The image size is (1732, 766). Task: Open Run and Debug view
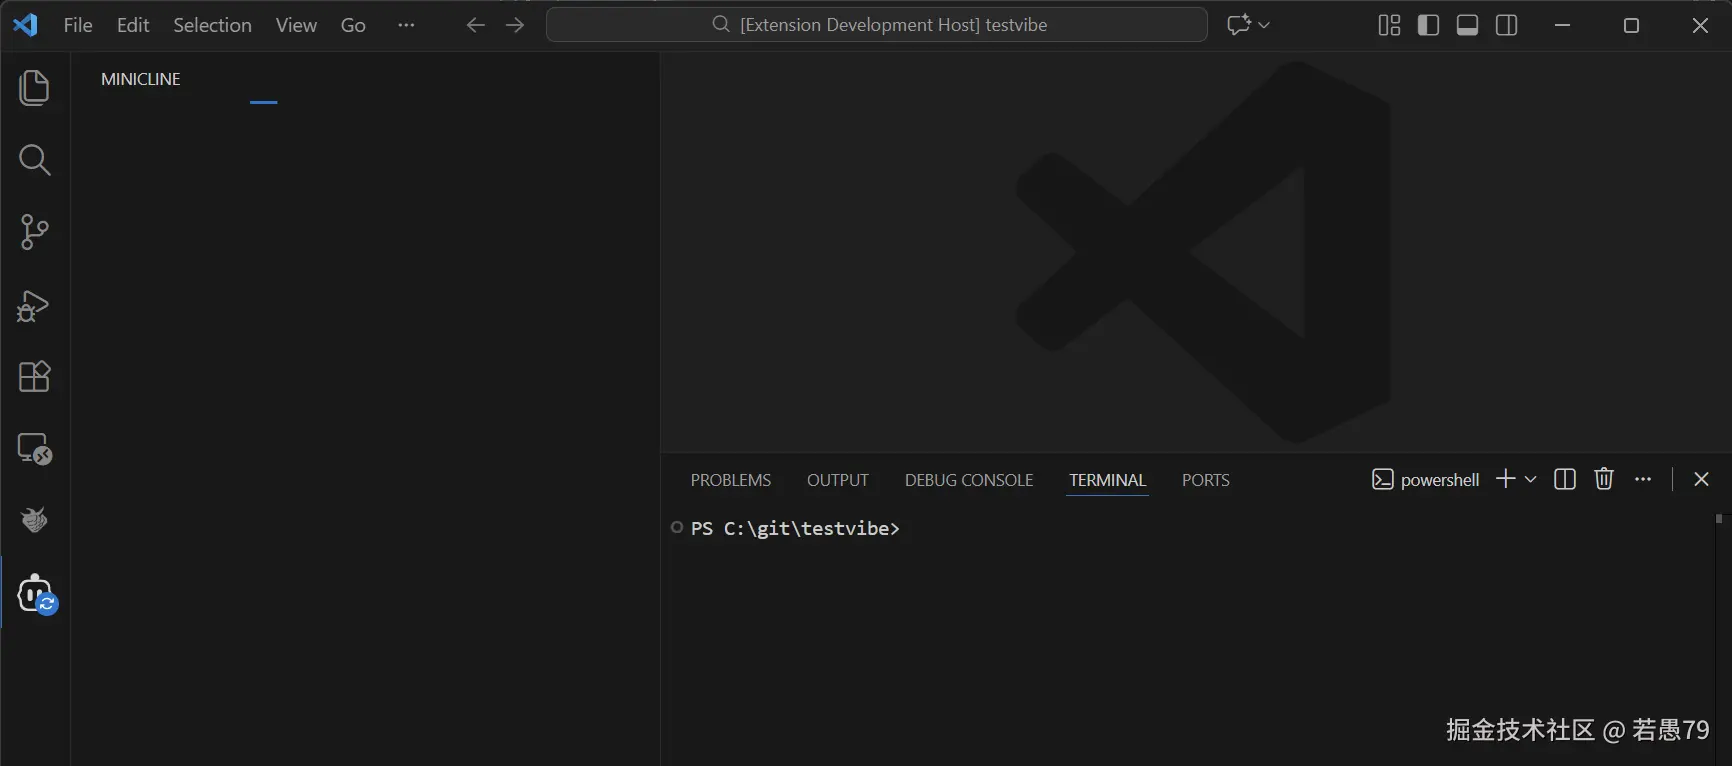pos(35,305)
